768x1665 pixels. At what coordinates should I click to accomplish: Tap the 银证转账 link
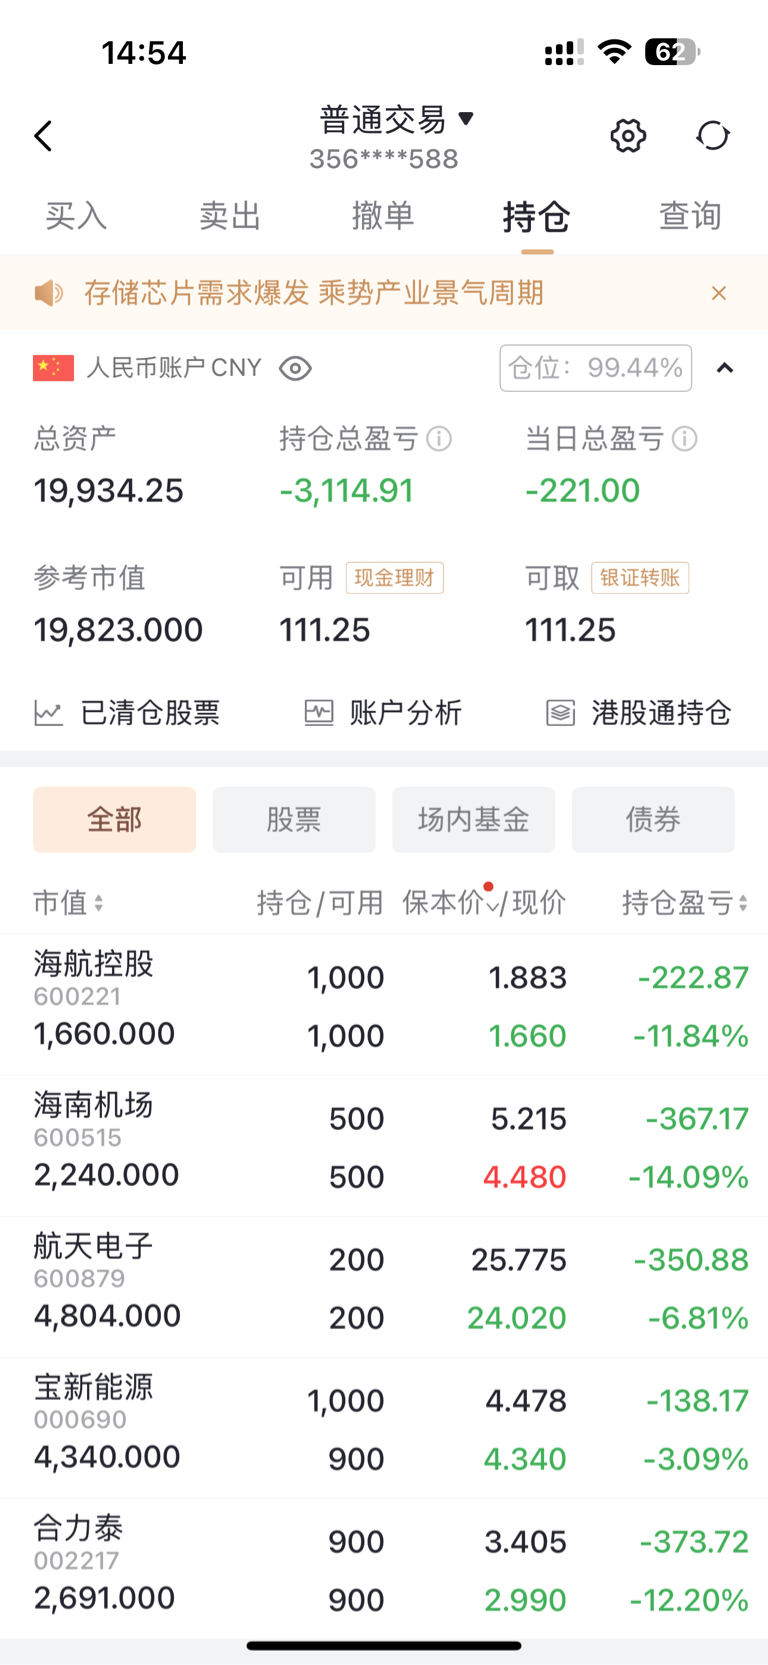[640, 578]
